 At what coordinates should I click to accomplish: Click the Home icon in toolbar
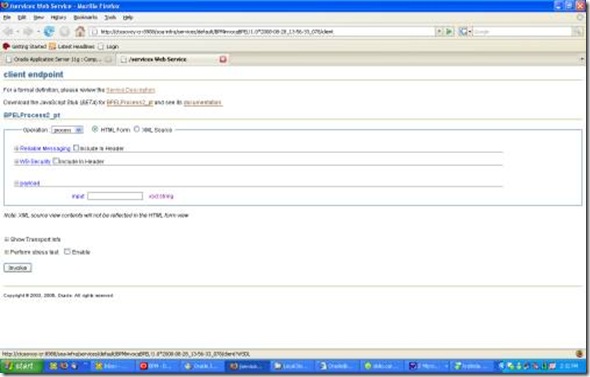(80, 32)
